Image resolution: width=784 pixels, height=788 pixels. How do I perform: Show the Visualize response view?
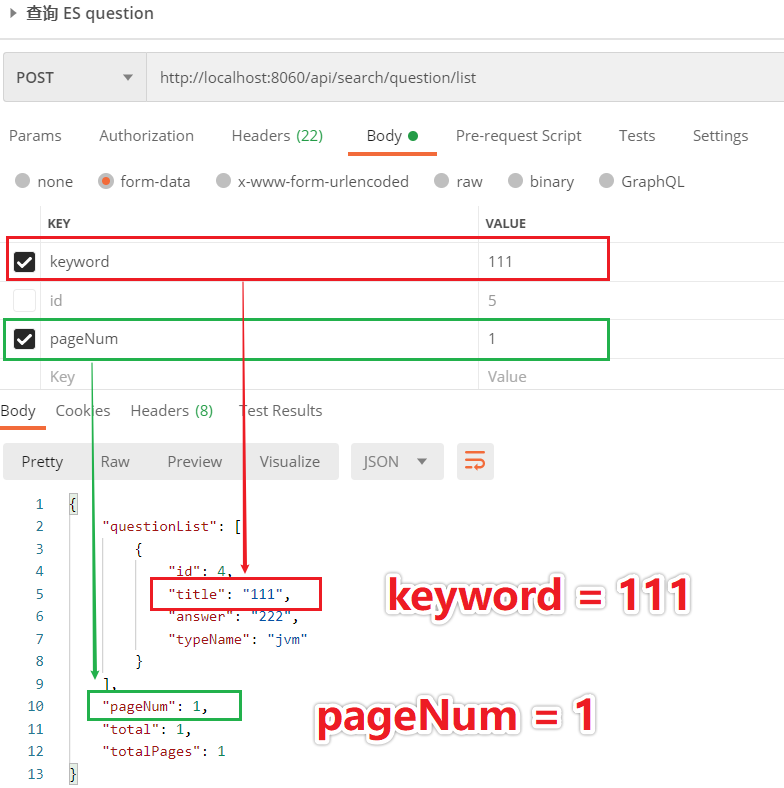(290, 461)
